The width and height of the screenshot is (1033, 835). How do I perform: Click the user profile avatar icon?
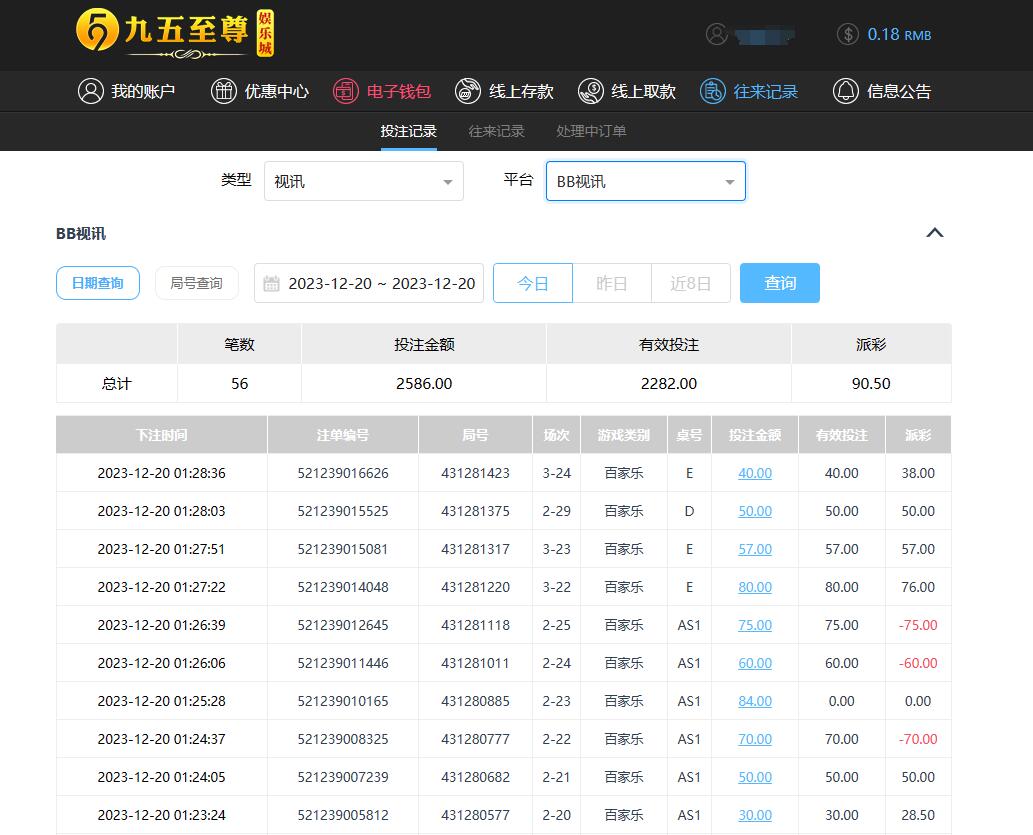717,34
